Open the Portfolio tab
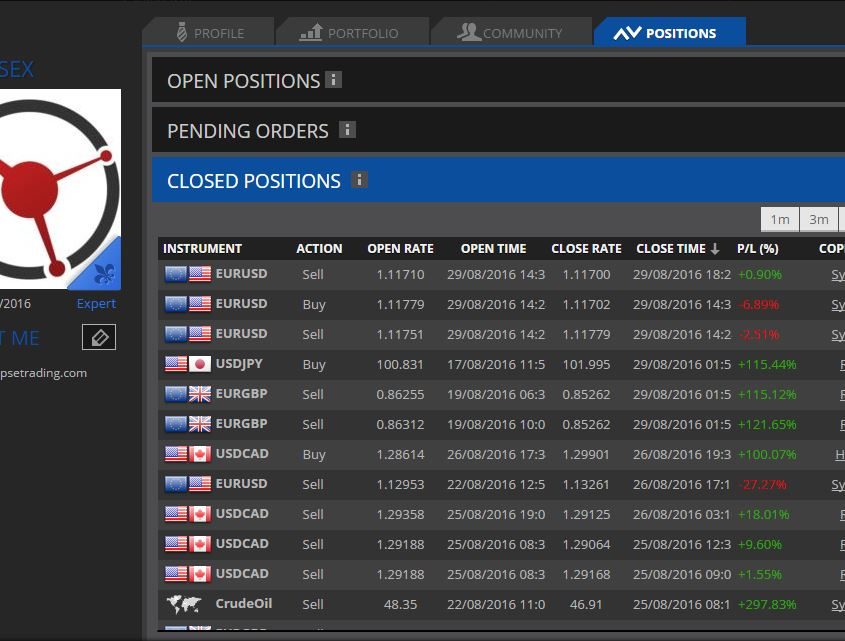 pos(349,33)
